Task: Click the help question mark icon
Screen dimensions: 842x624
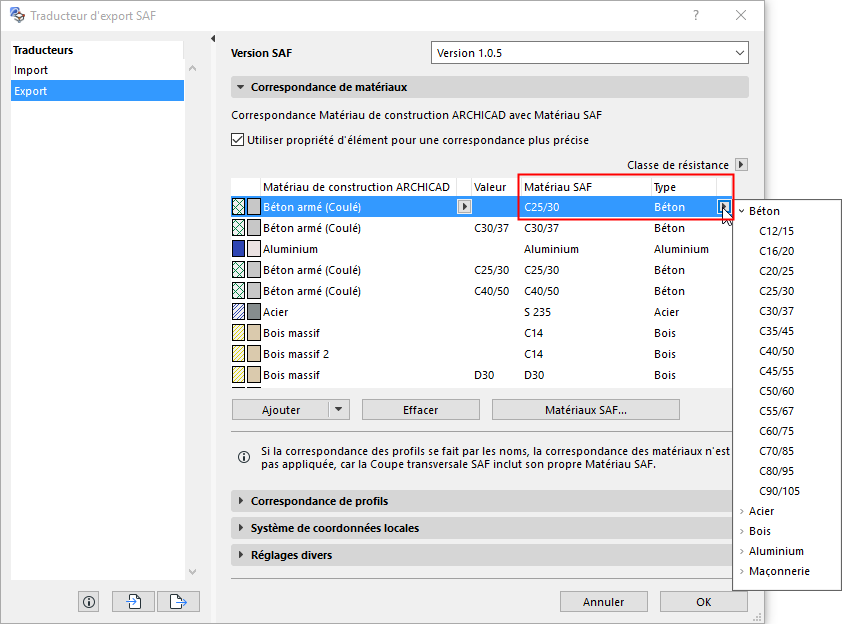Action: click(x=696, y=15)
